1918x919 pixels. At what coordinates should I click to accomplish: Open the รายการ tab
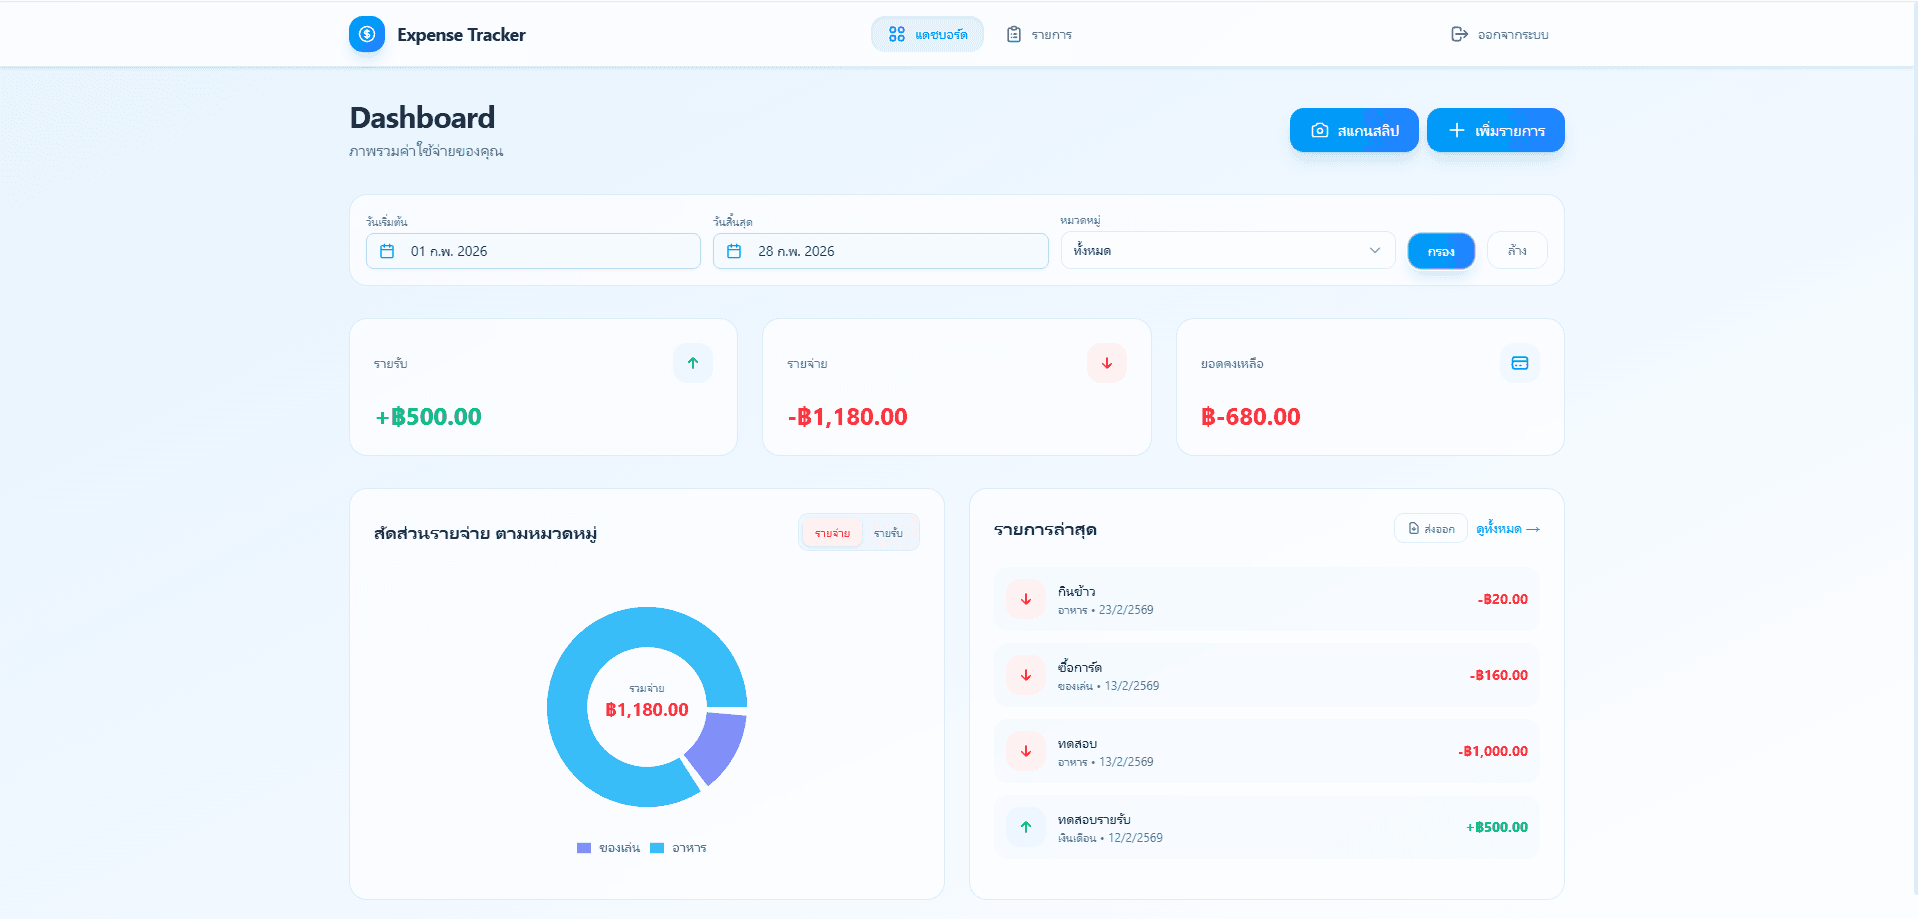click(1040, 33)
